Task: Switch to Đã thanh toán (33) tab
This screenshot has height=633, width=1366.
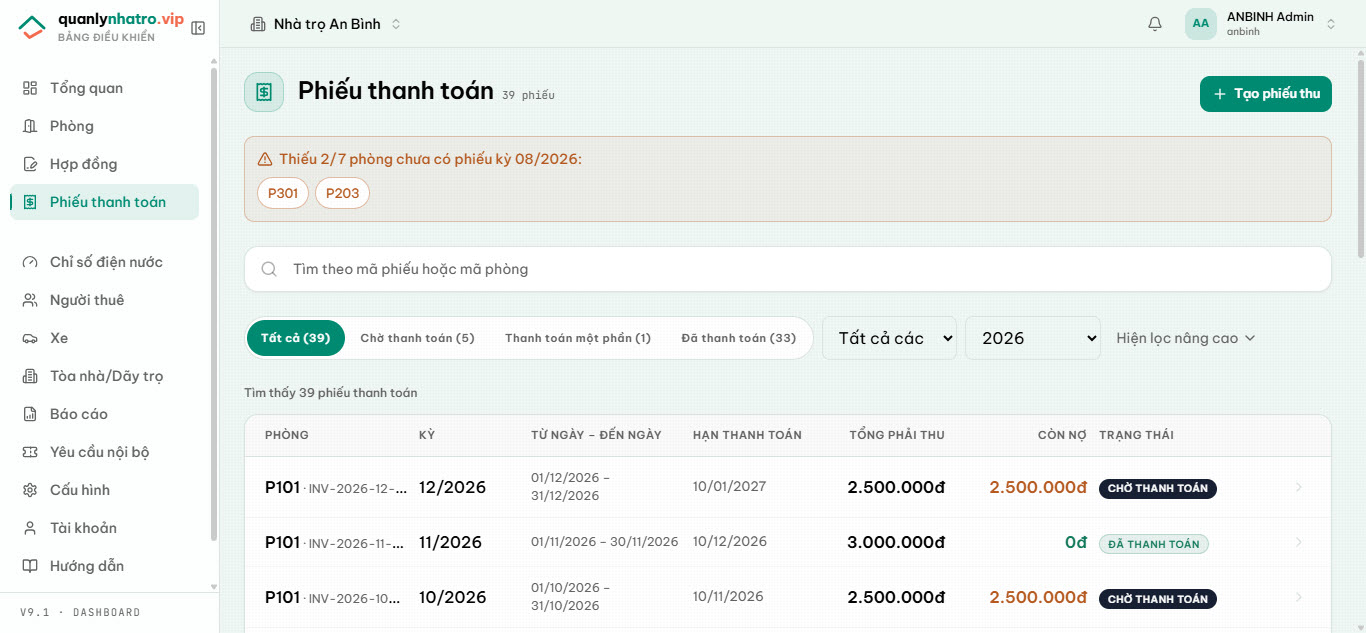Action: pyautogui.click(x=739, y=338)
